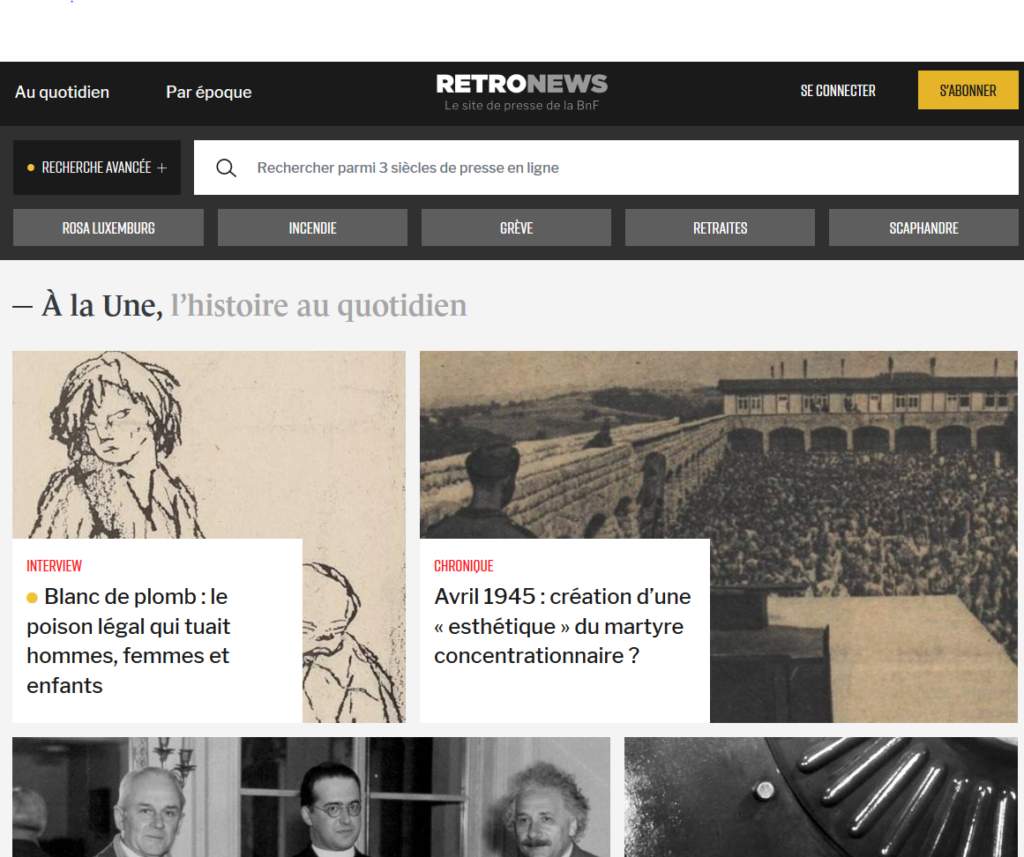This screenshot has width=1024, height=857.
Task: Expand the Recherche avancée panel
Action: pos(97,168)
